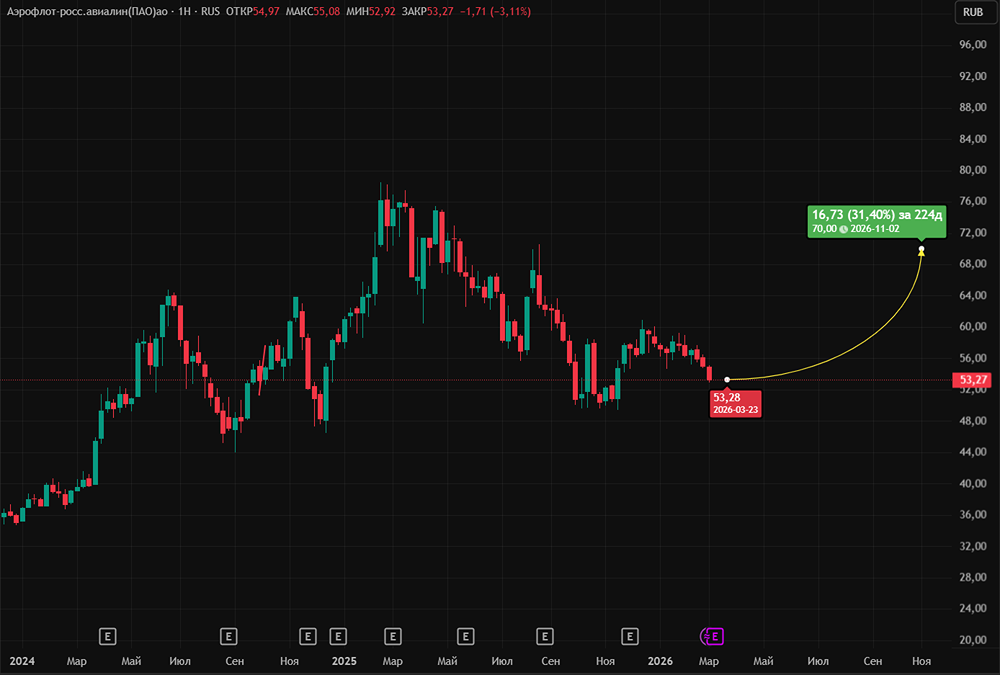Open the earnings E marker above Сен 2024
The image size is (1000, 675).
228,636
